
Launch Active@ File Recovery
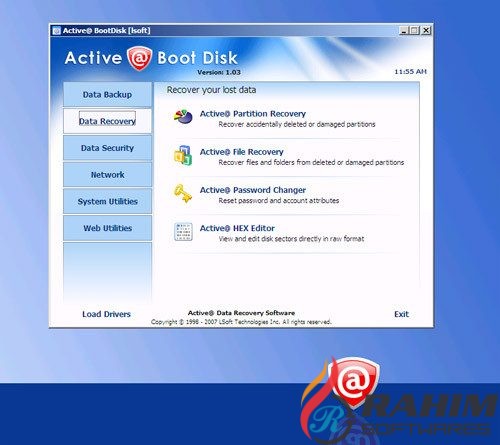click(242, 152)
